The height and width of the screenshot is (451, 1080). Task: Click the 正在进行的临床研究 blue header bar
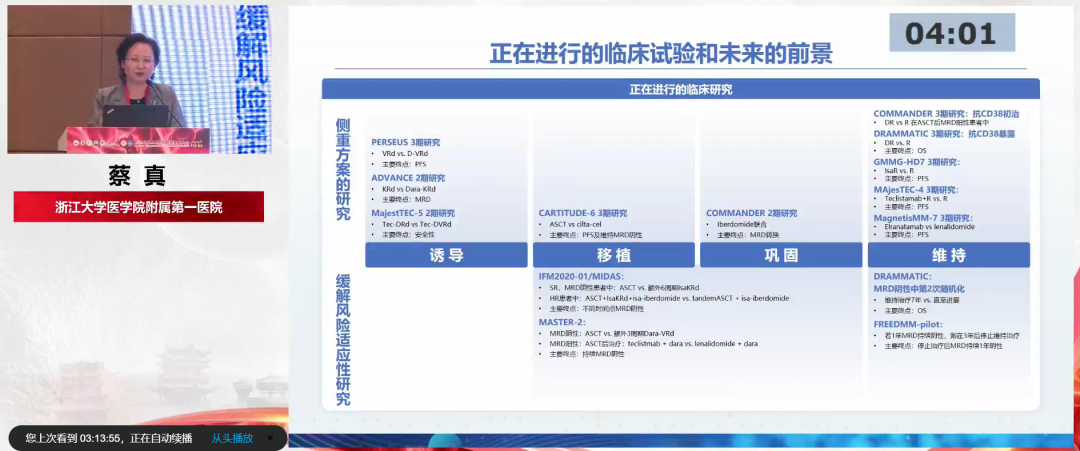tap(680, 89)
